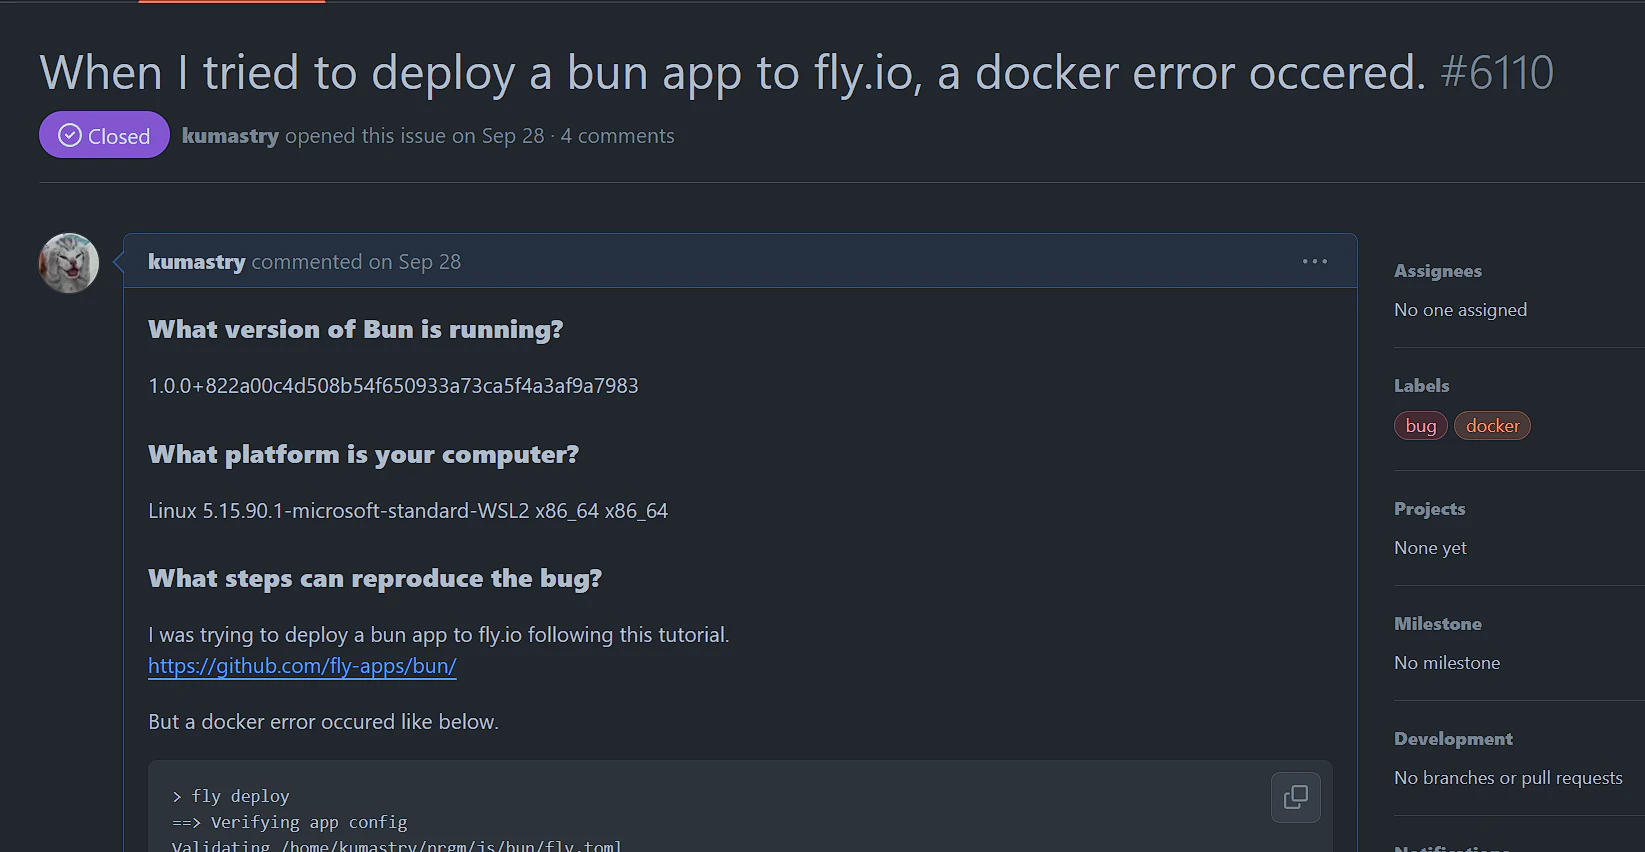Click 'I was trying to deploy' sentence
This screenshot has height=852, width=1645.
tap(439, 635)
